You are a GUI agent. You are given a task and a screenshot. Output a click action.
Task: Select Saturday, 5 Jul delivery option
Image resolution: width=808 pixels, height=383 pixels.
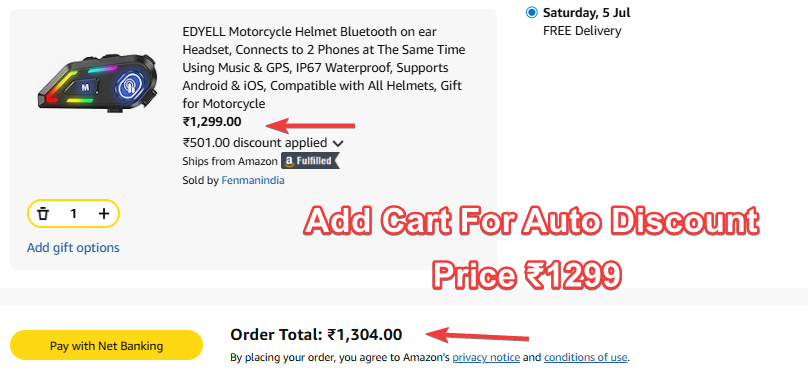pos(531,12)
